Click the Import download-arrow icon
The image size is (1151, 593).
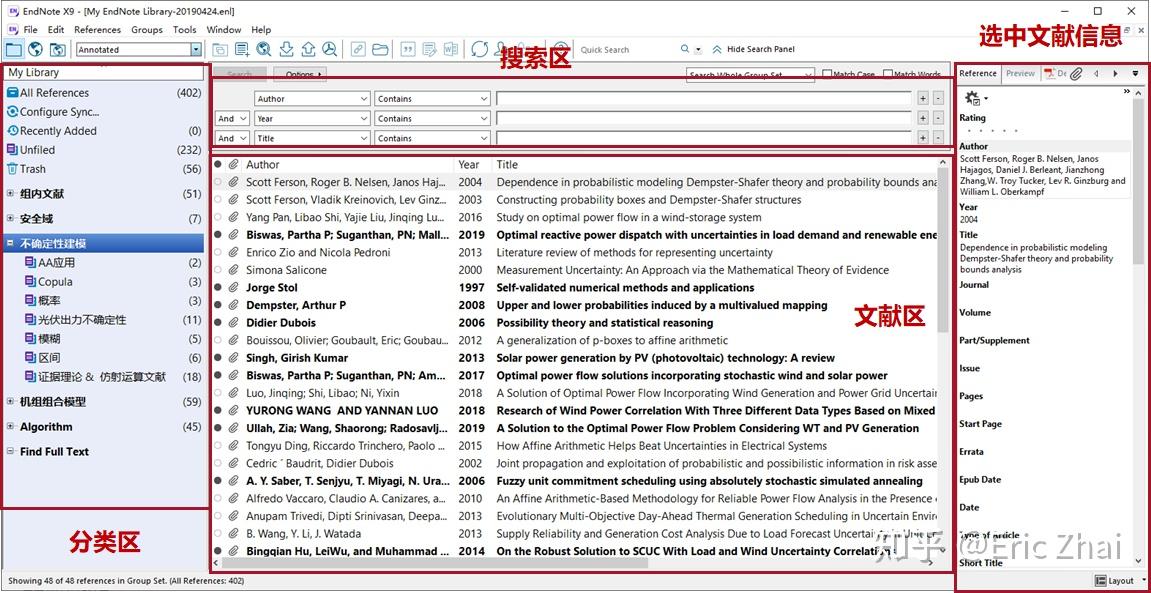[x=286, y=49]
